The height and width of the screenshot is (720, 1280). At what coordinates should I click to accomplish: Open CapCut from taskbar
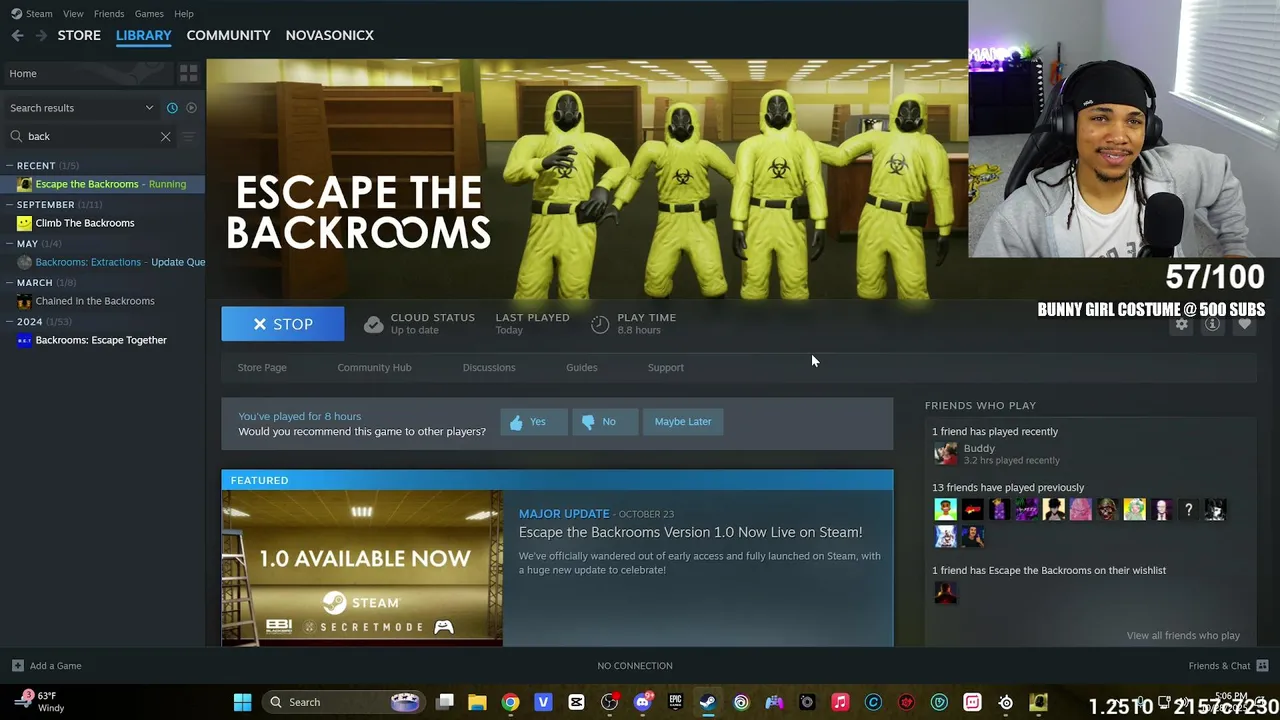click(576, 702)
